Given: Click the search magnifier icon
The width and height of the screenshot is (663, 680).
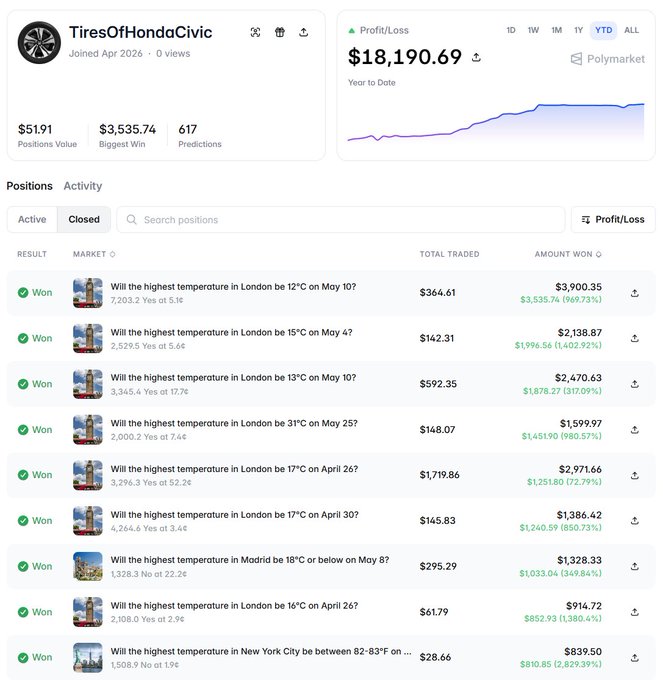Looking at the screenshot, I should pyautogui.click(x=131, y=219).
